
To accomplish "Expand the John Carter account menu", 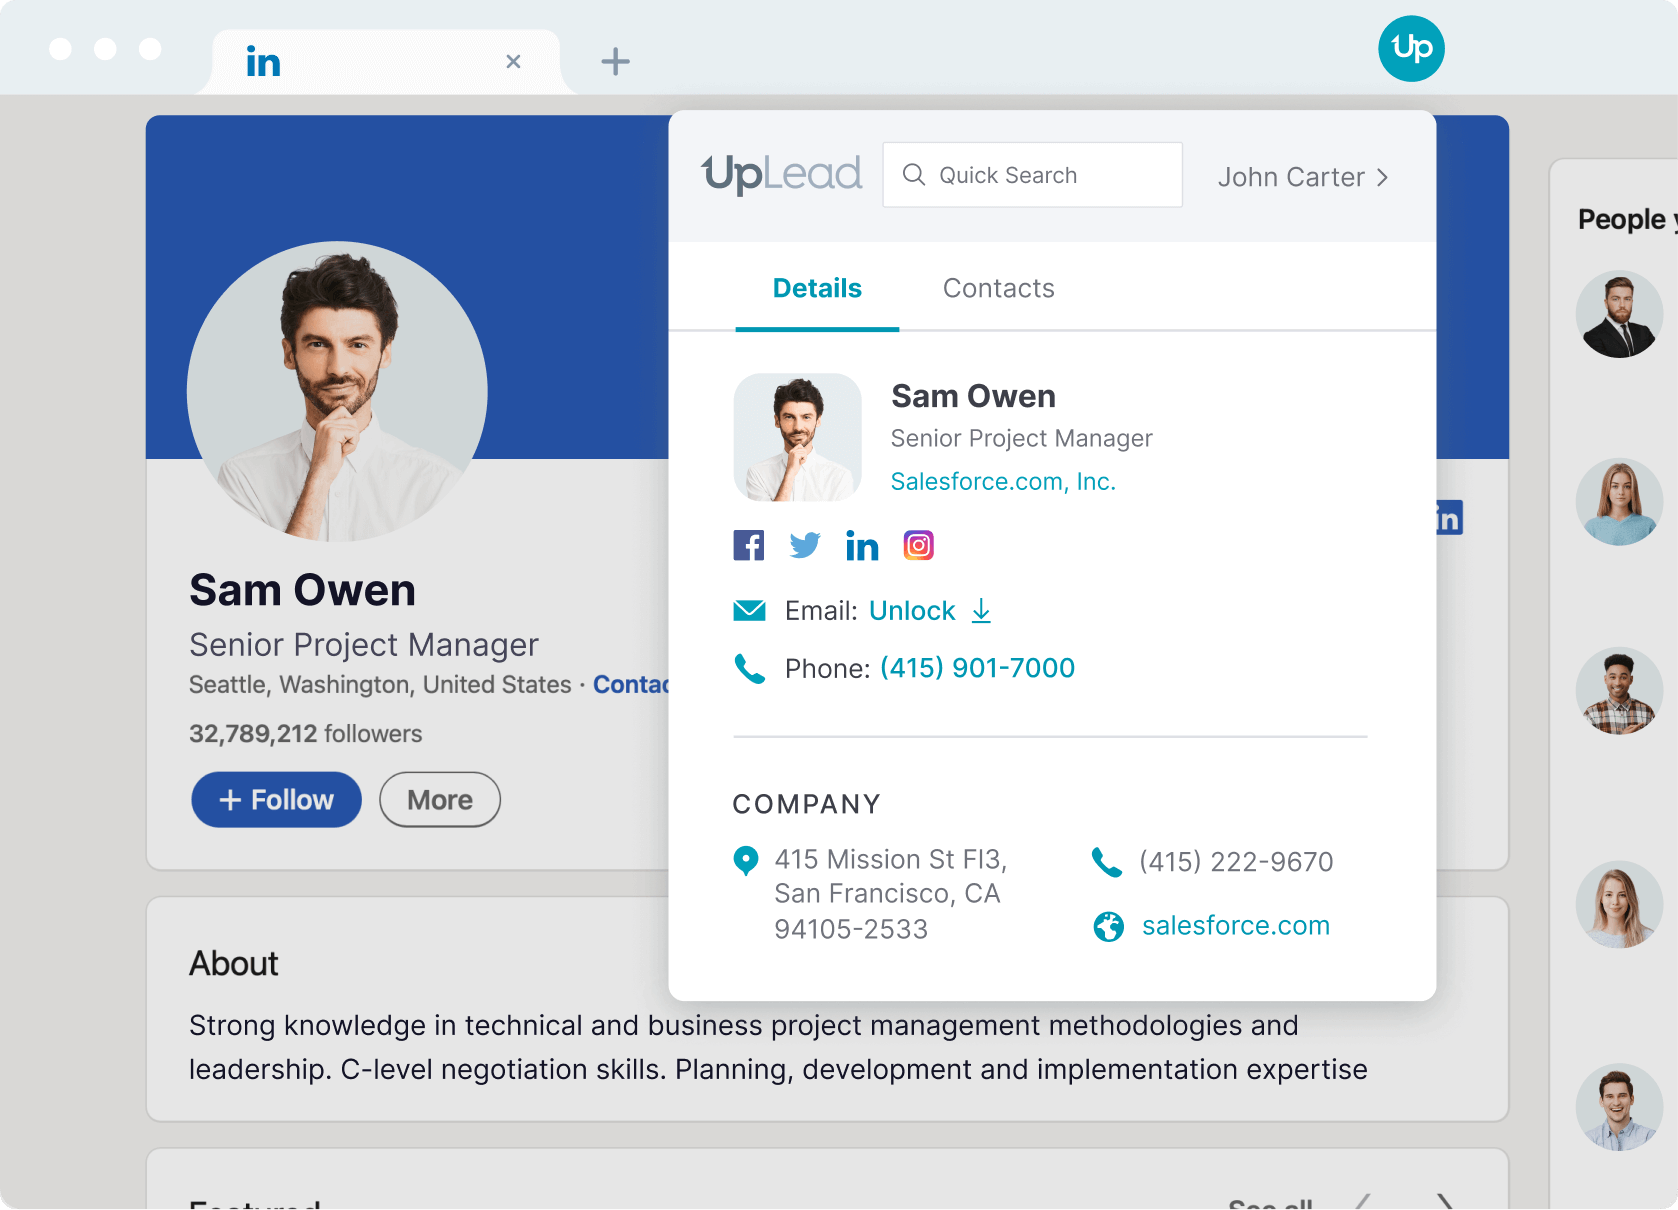I will [1302, 177].
